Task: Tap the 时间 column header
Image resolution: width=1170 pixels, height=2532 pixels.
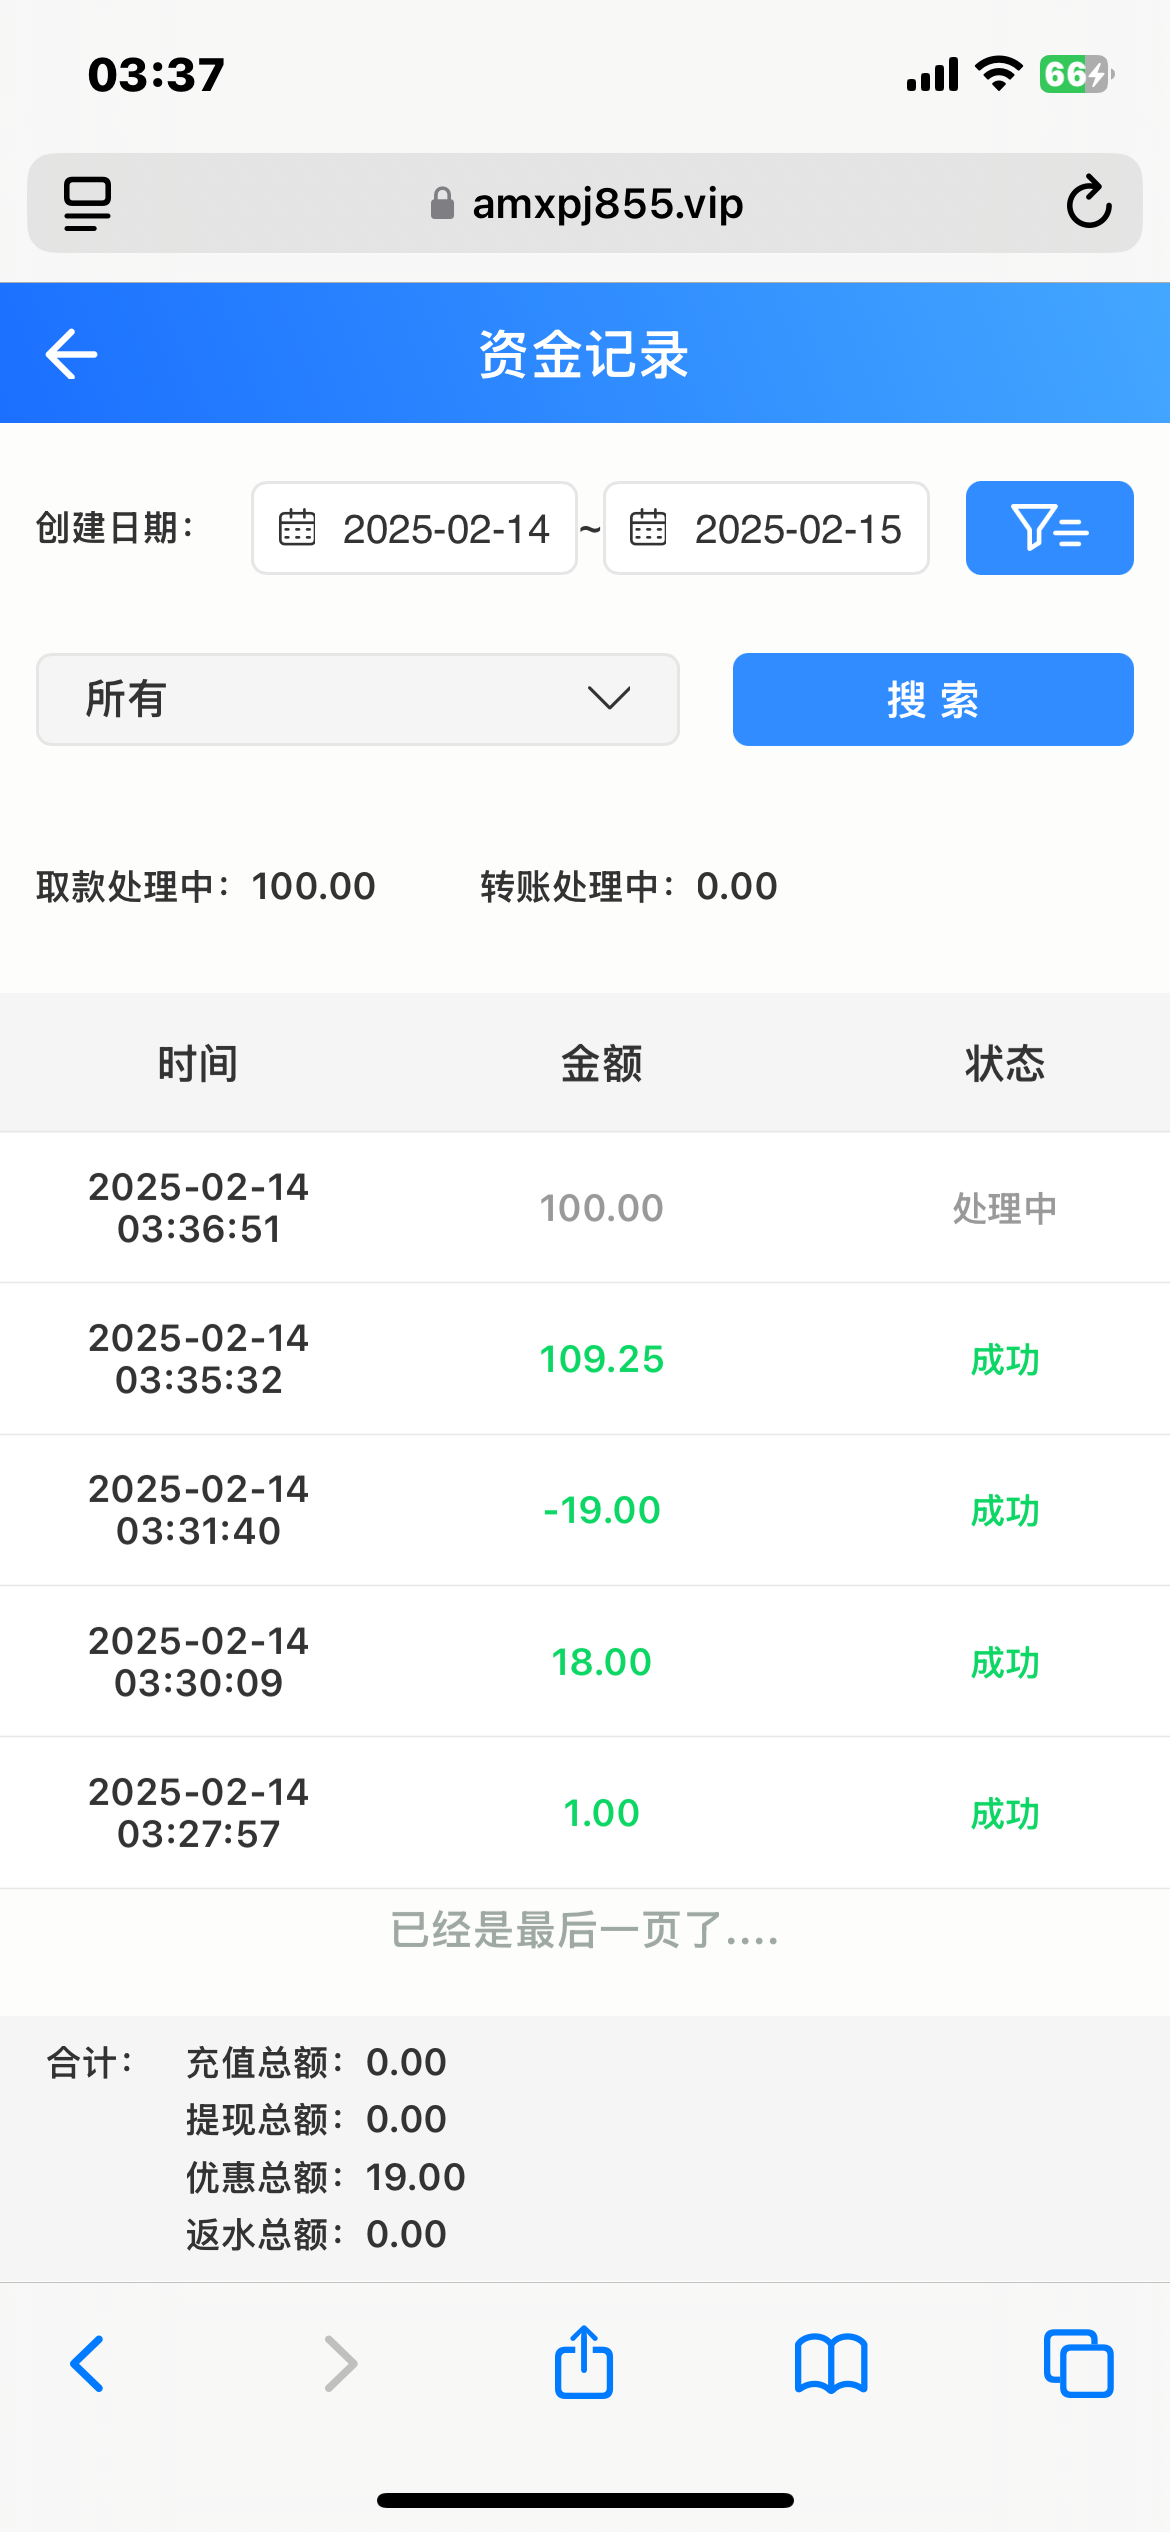Action: point(198,1063)
